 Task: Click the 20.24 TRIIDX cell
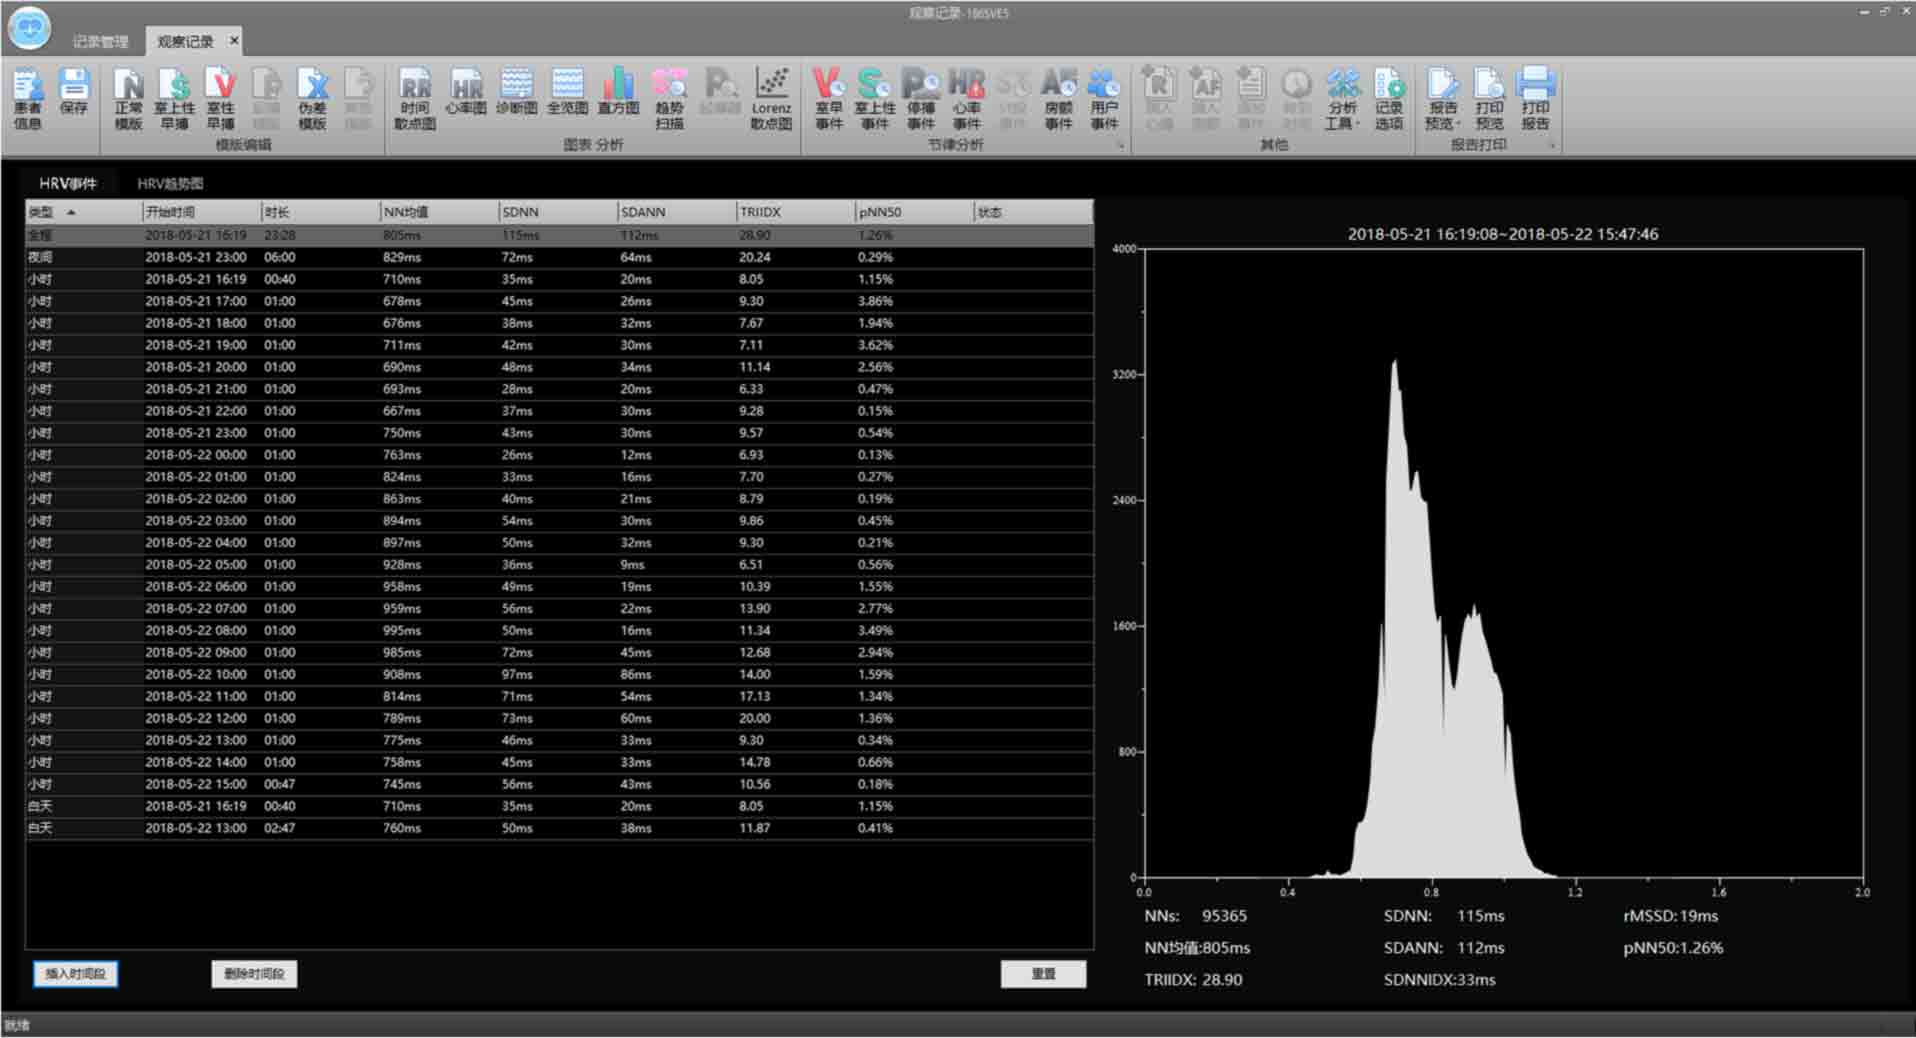(x=755, y=257)
